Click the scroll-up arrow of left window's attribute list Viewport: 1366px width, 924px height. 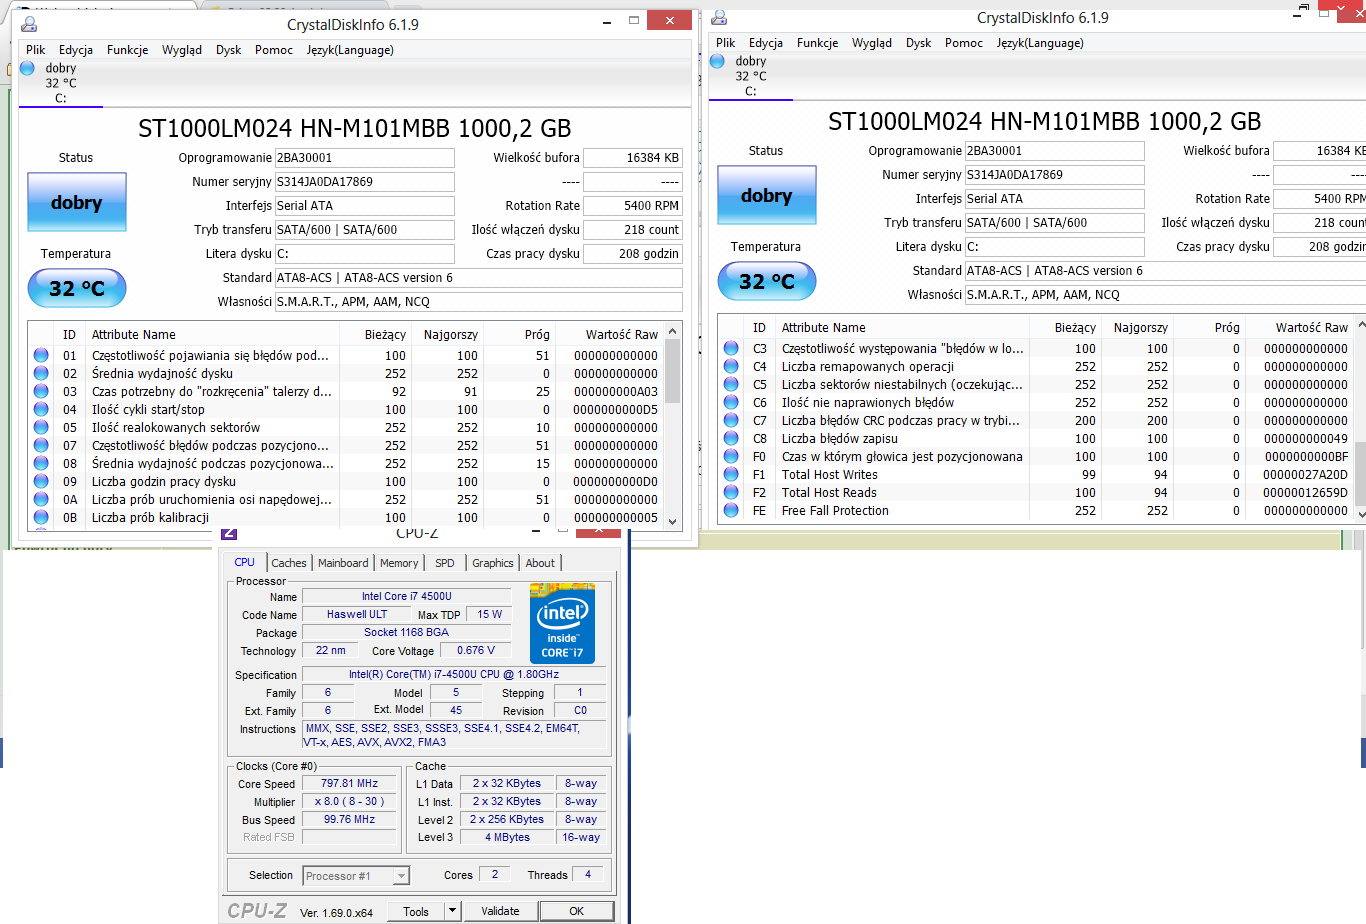pyautogui.click(x=672, y=331)
